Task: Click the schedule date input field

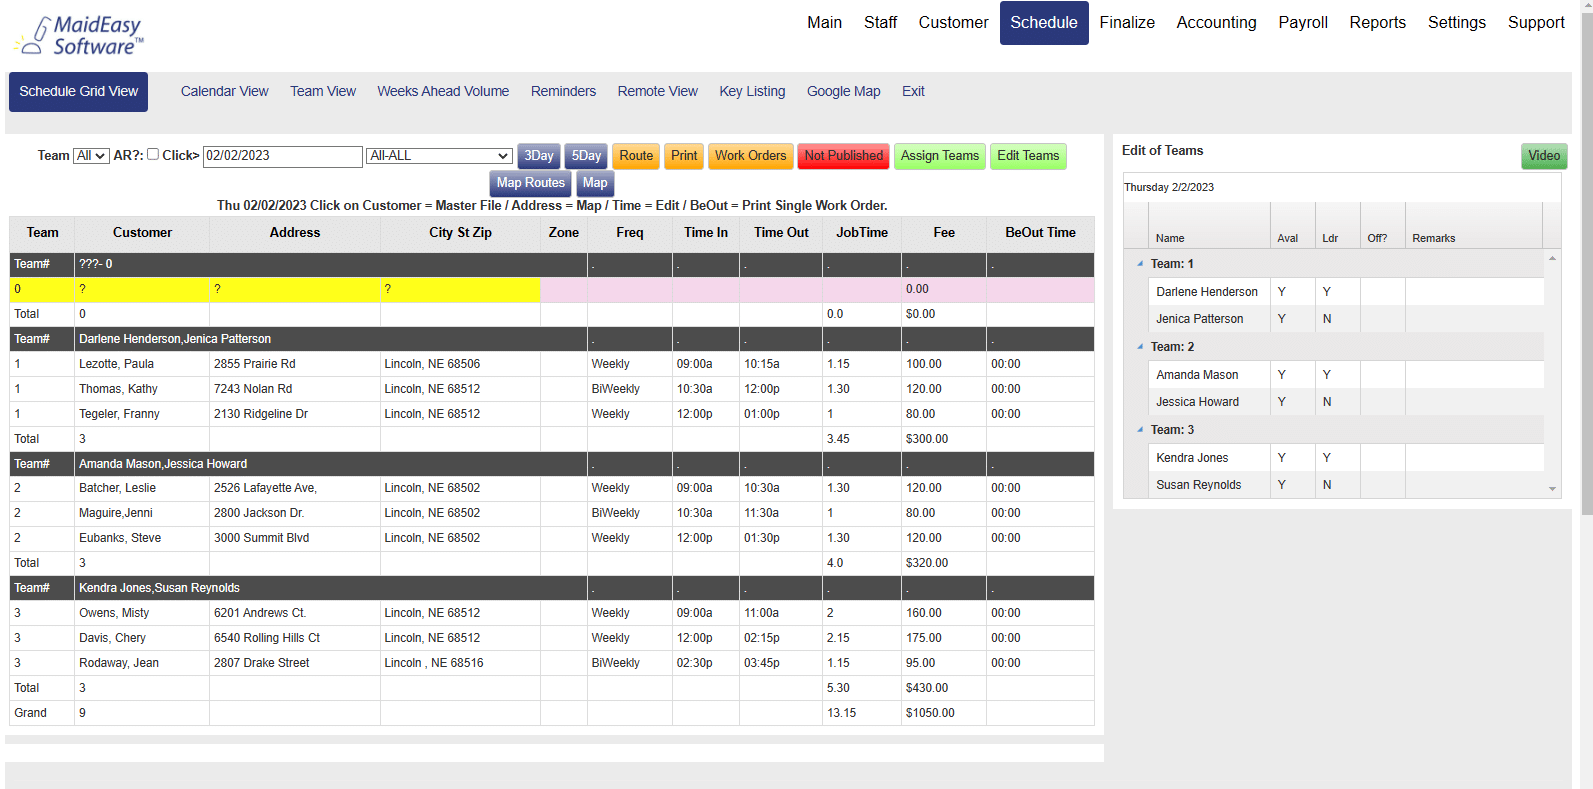Action: tap(283, 156)
